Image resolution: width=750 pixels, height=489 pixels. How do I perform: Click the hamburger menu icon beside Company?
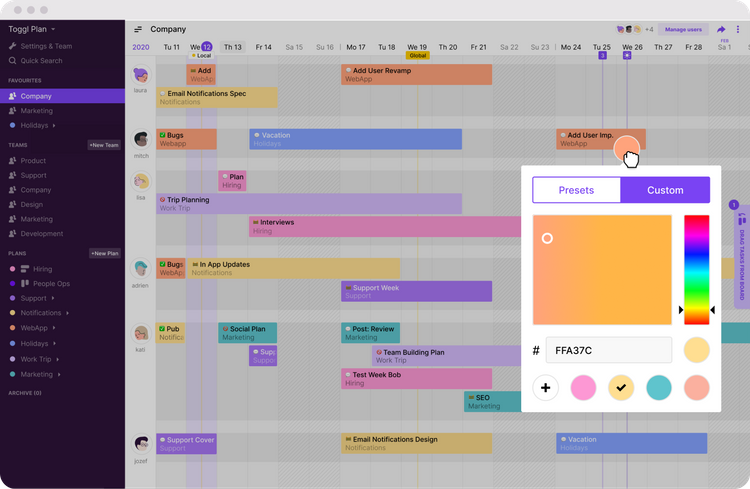tap(138, 30)
